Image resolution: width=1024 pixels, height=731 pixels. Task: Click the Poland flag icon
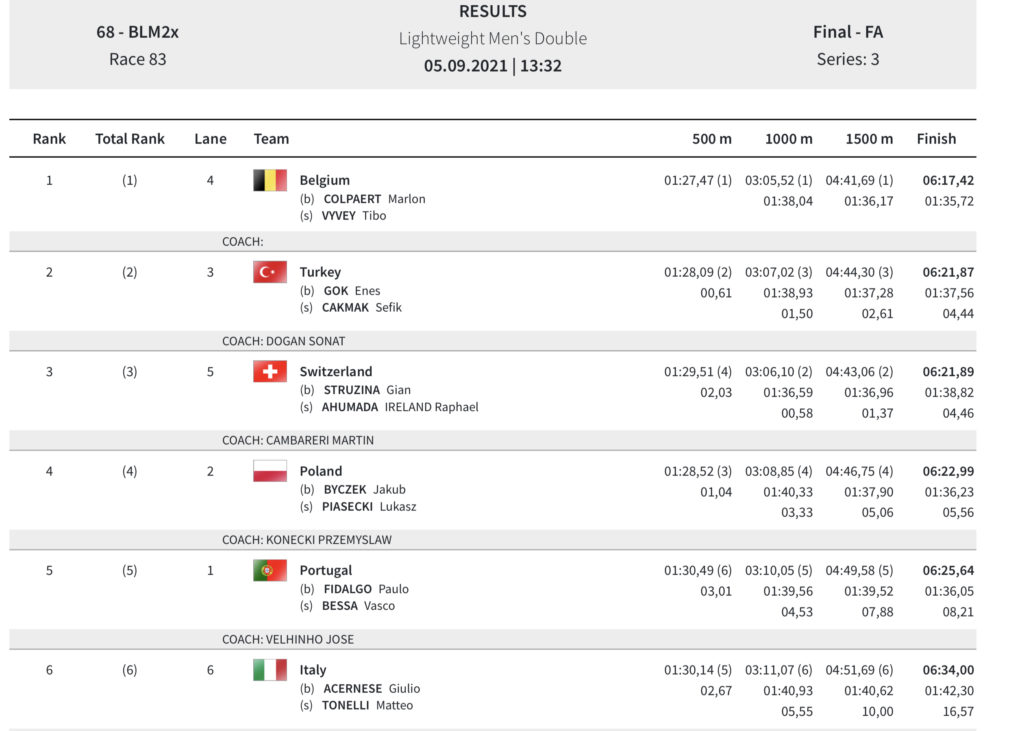(270, 471)
